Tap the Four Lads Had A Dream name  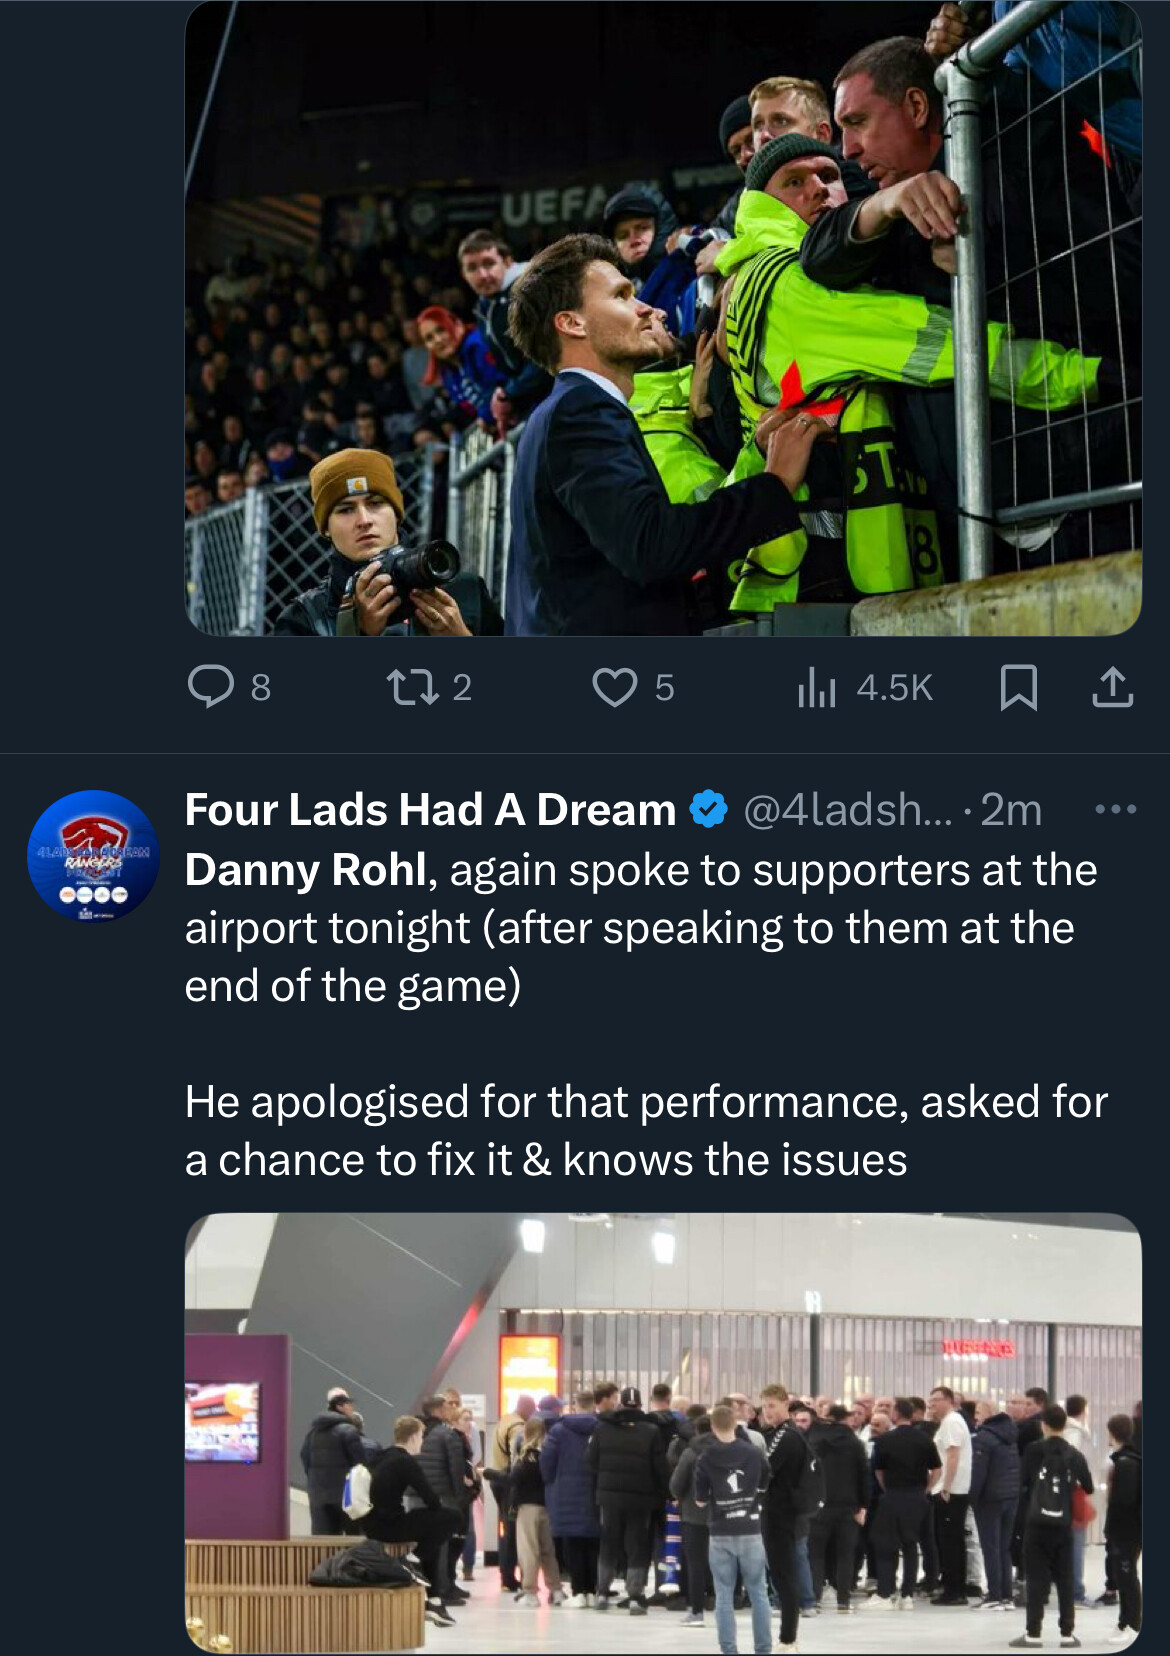pos(430,809)
